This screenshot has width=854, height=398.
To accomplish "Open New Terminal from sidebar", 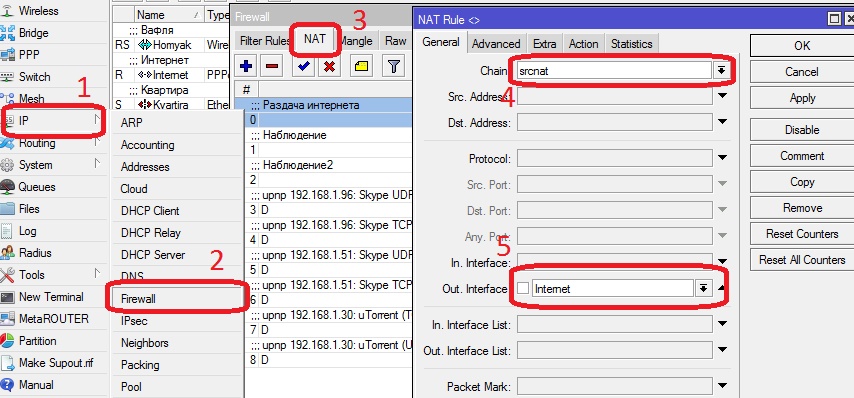I will pos(51,297).
